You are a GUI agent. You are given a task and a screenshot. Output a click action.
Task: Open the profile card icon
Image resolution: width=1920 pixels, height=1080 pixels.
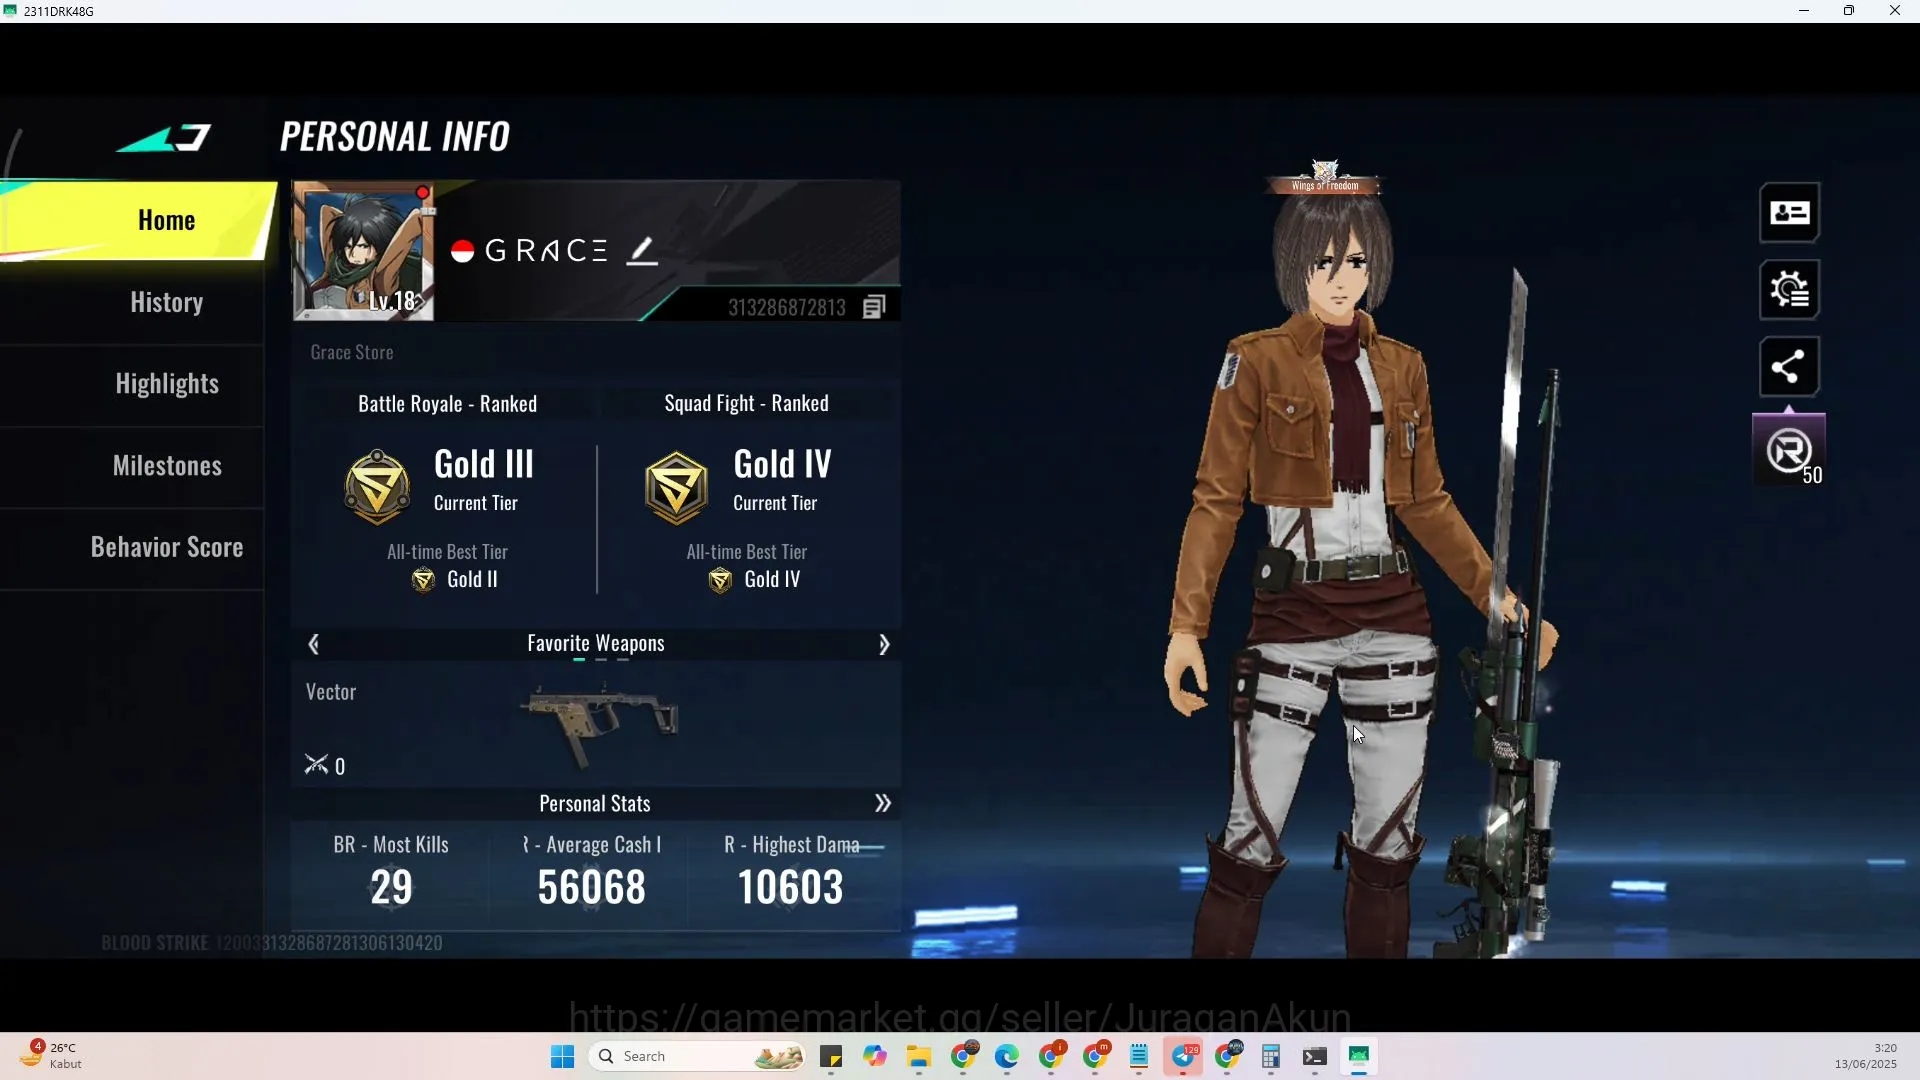1789,213
